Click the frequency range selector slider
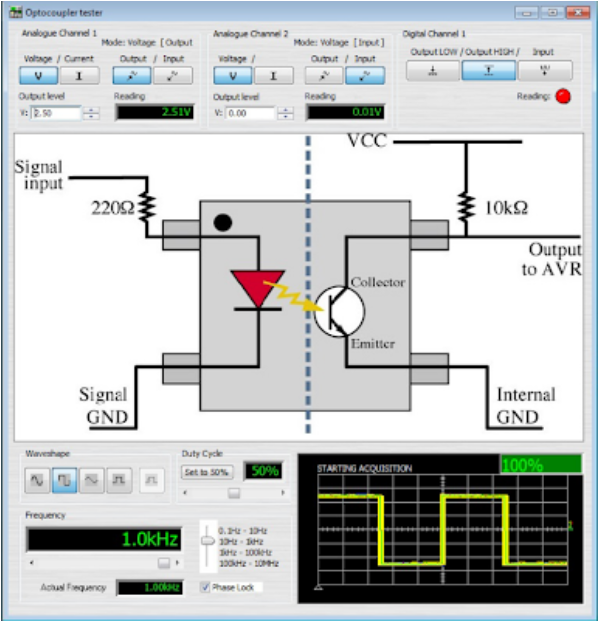The height and width of the screenshot is (621, 599). pos(207,541)
